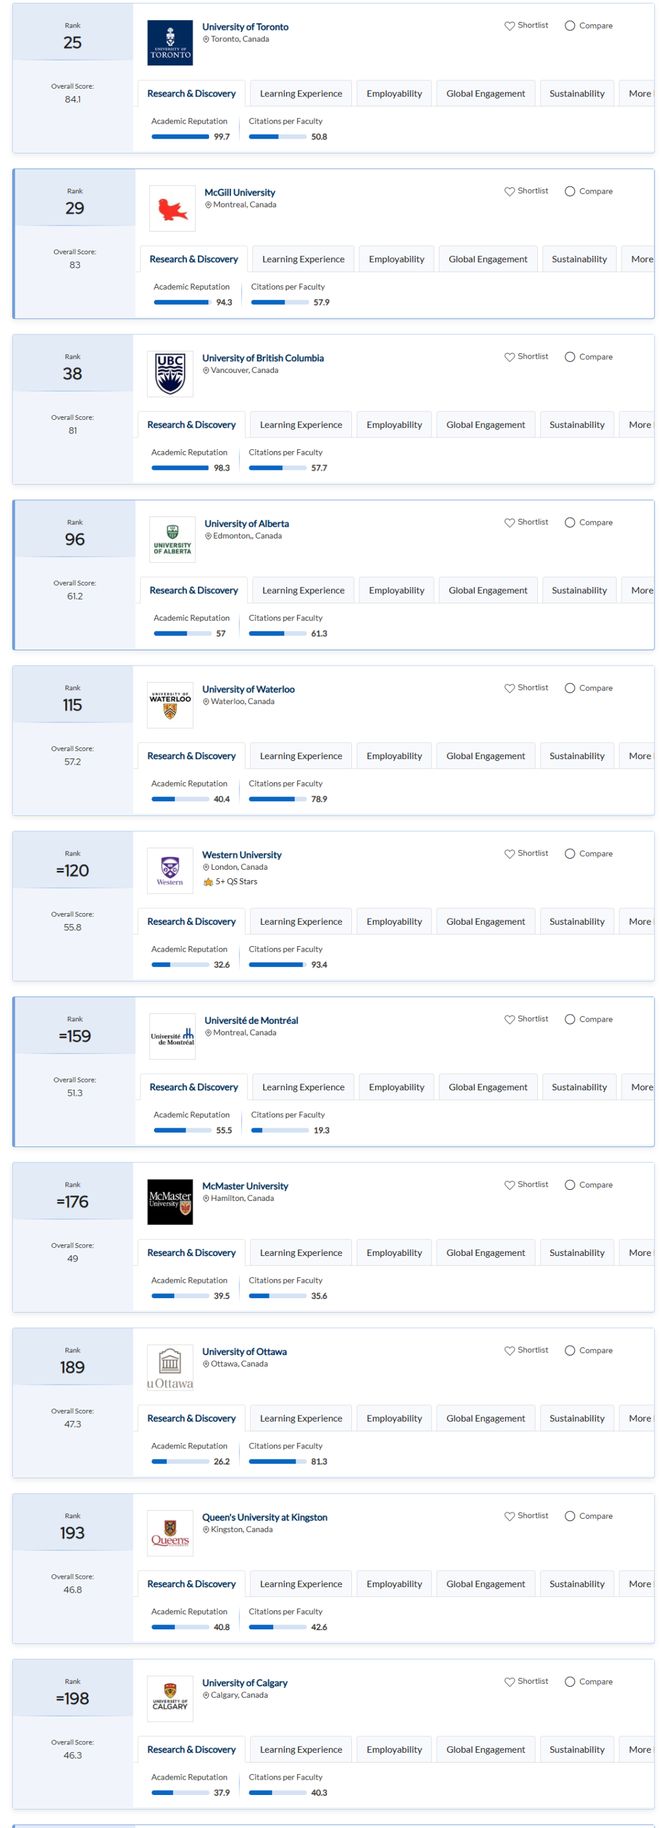Open the More tab for University of Waterloo
660x1828 pixels.
(640, 756)
